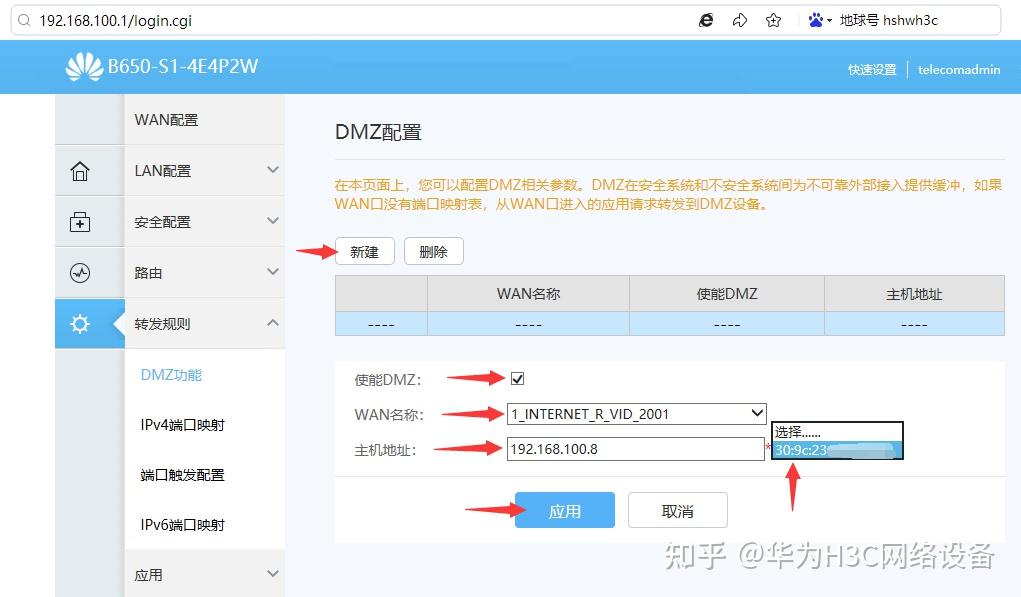1021x597 pixels.
Task: Click the Internet Explorer mode icon
Action: pyautogui.click(x=706, y=20)
